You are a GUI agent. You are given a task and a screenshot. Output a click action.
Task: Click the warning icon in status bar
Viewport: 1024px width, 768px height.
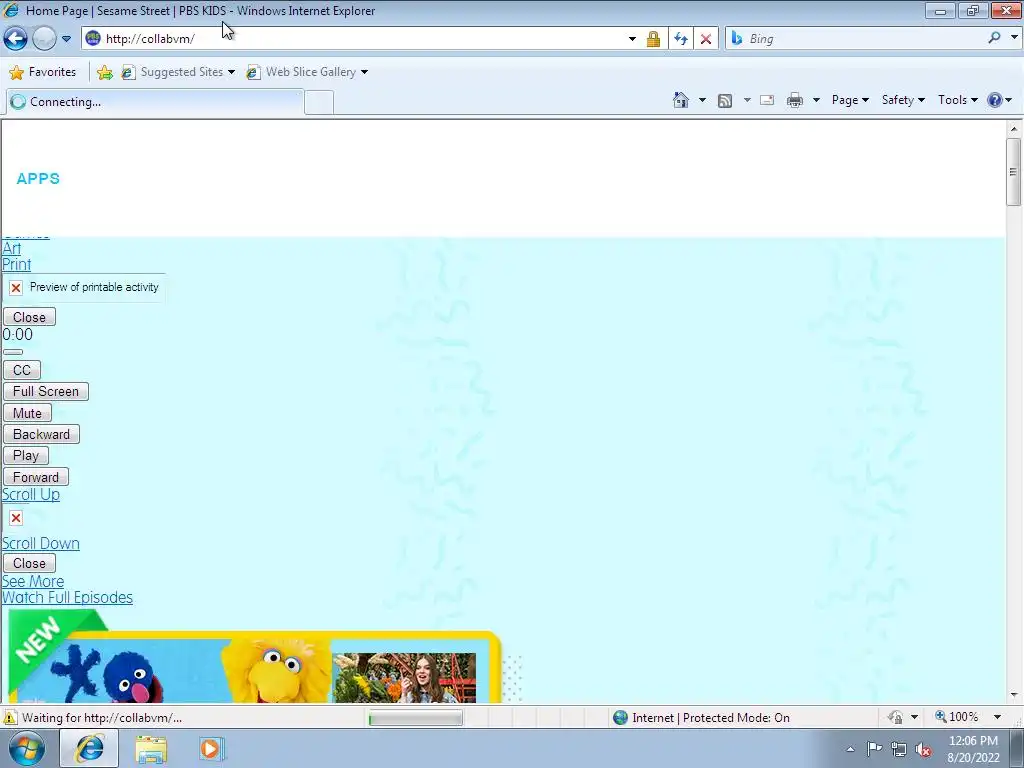(10, 717)
